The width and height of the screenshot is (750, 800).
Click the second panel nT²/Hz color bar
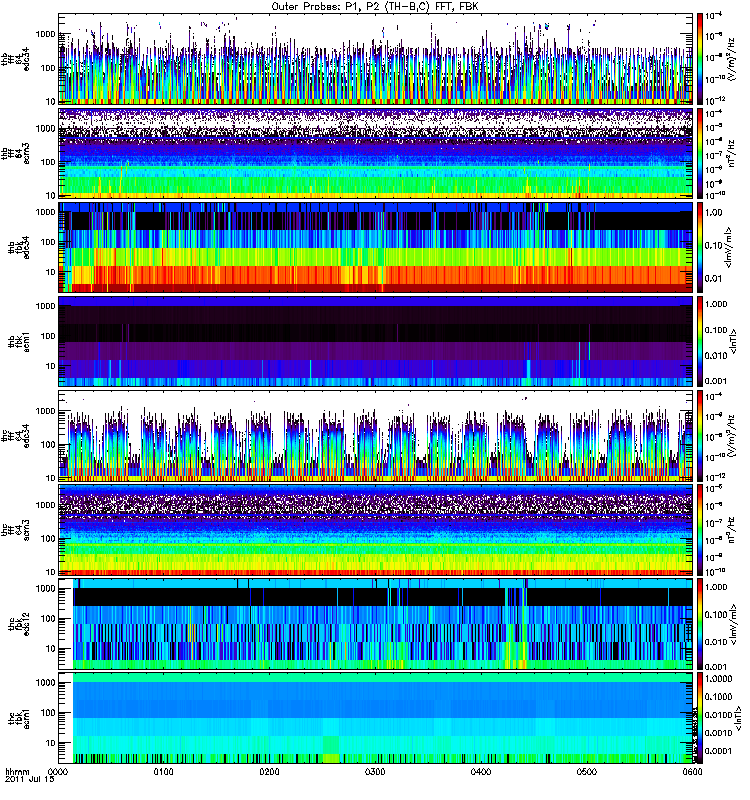(700, 153)
